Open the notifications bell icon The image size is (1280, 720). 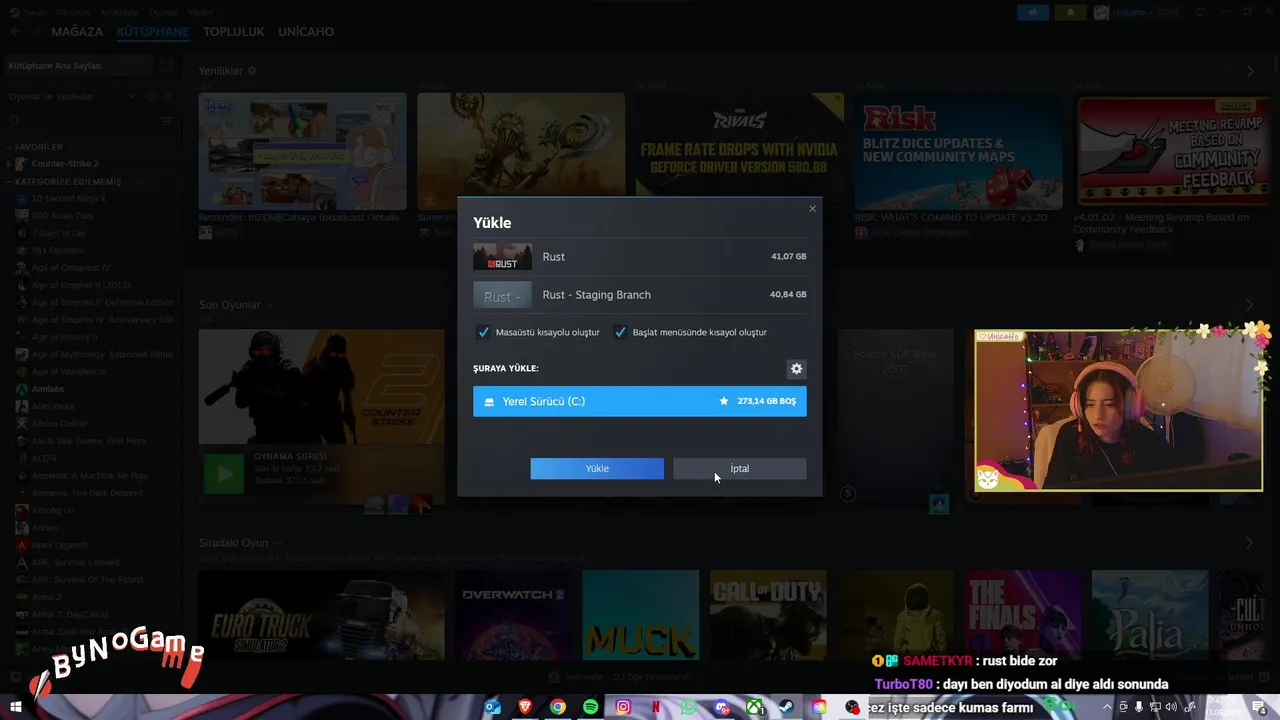coord(1070,12)
